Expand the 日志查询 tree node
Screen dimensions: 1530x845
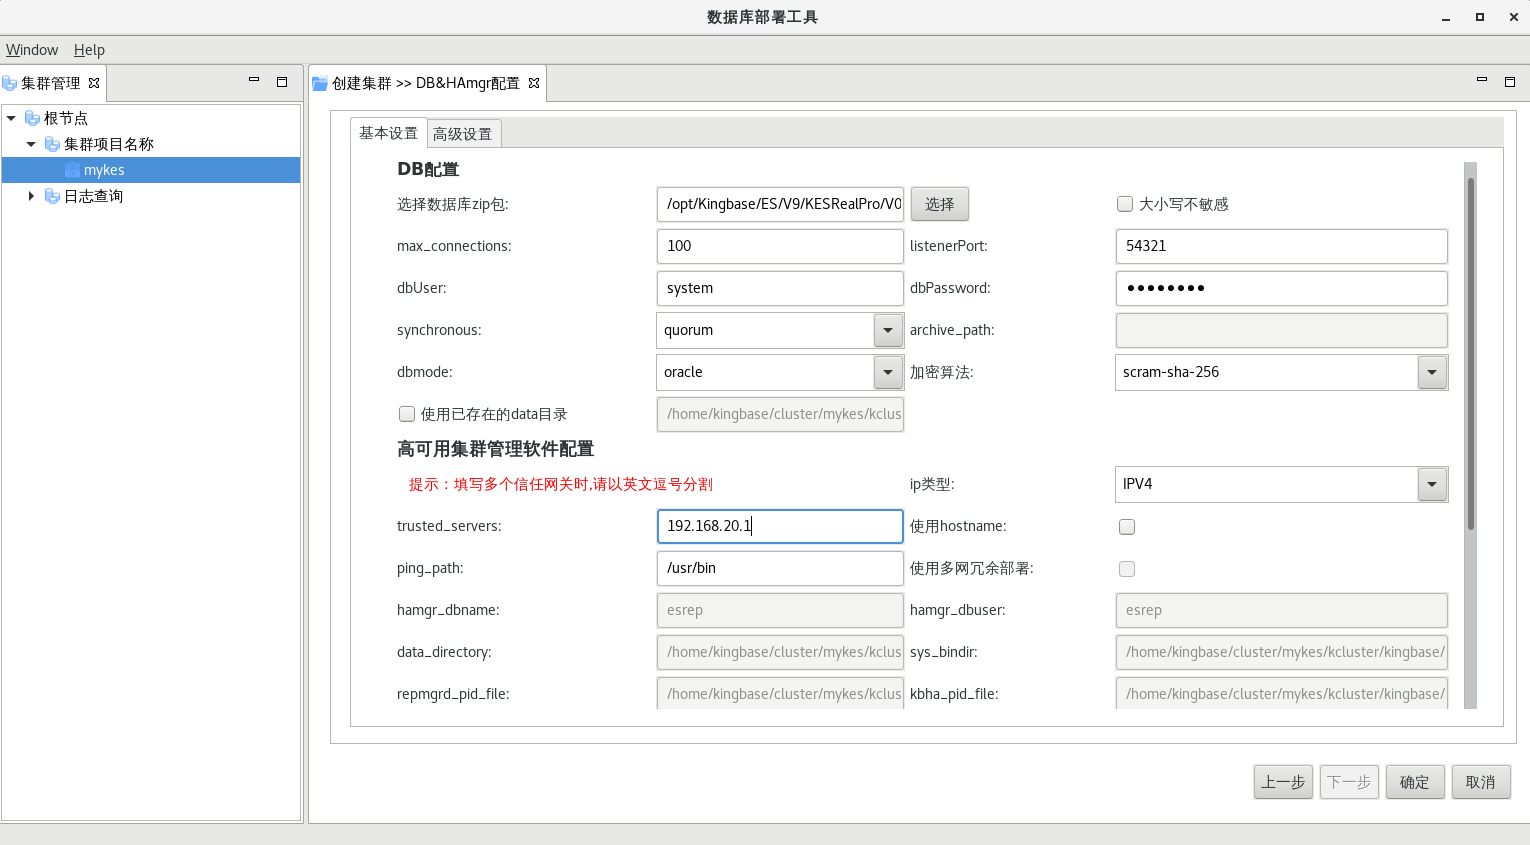[31, 196]
